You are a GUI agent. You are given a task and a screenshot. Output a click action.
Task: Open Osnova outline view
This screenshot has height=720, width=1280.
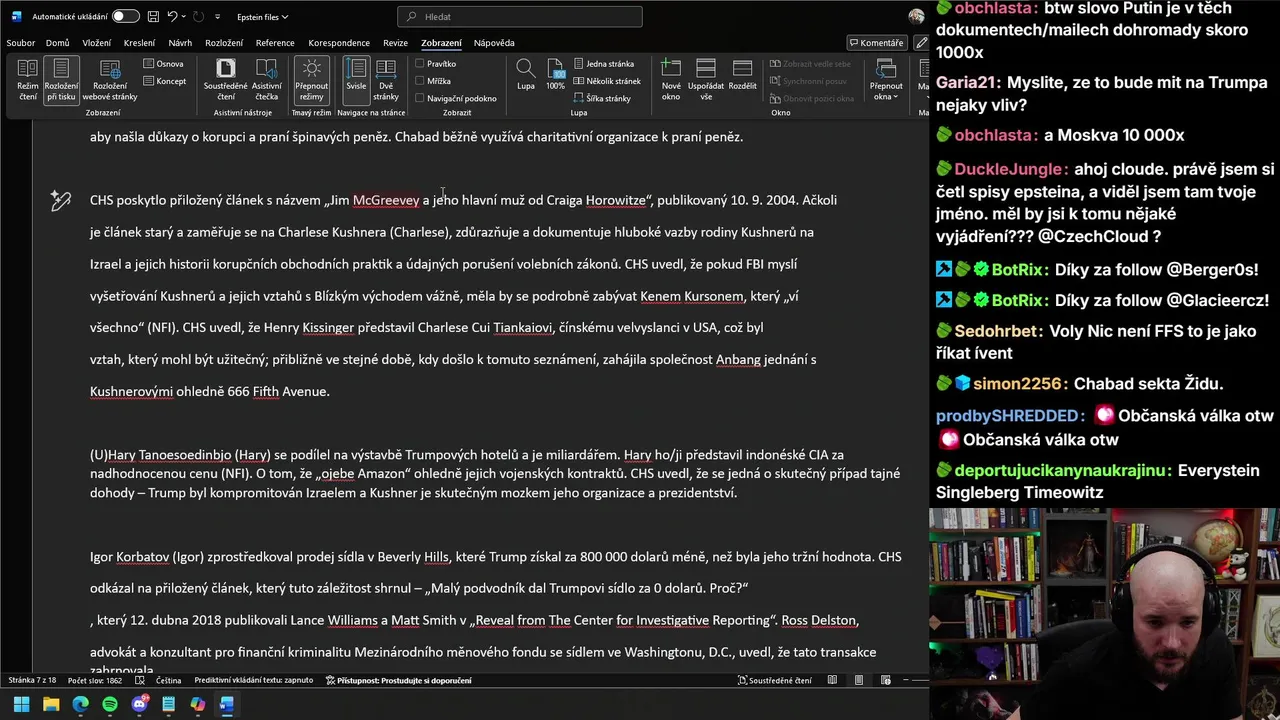click(164, 63)
